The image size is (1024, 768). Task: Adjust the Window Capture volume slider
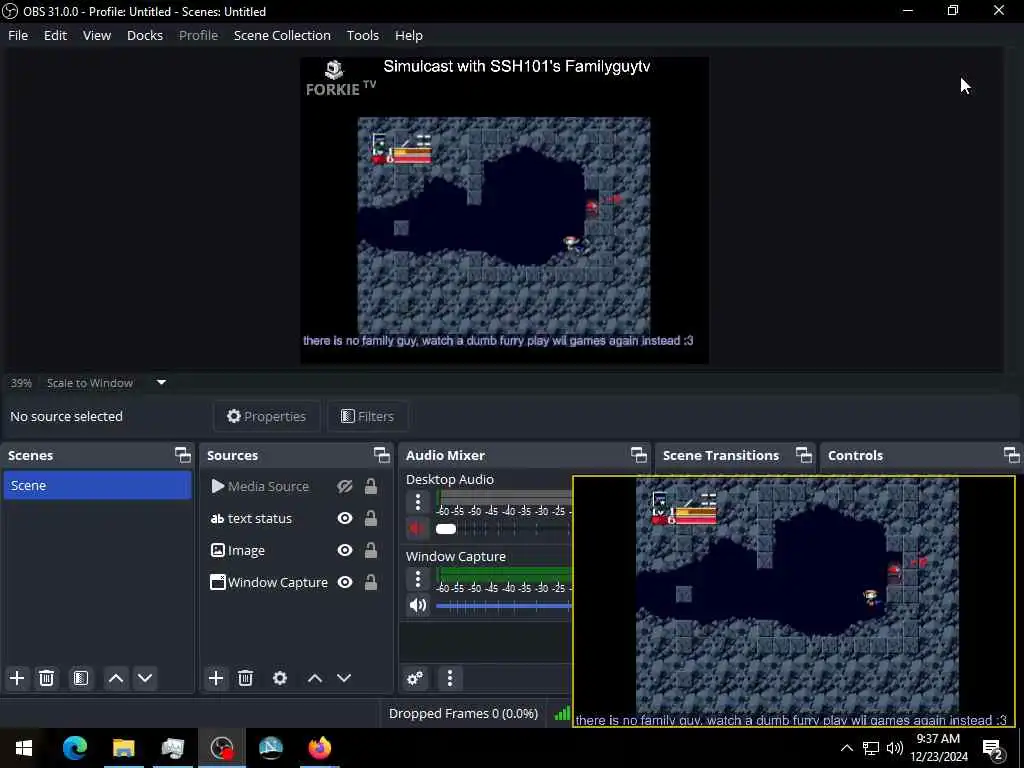[503, 606]
